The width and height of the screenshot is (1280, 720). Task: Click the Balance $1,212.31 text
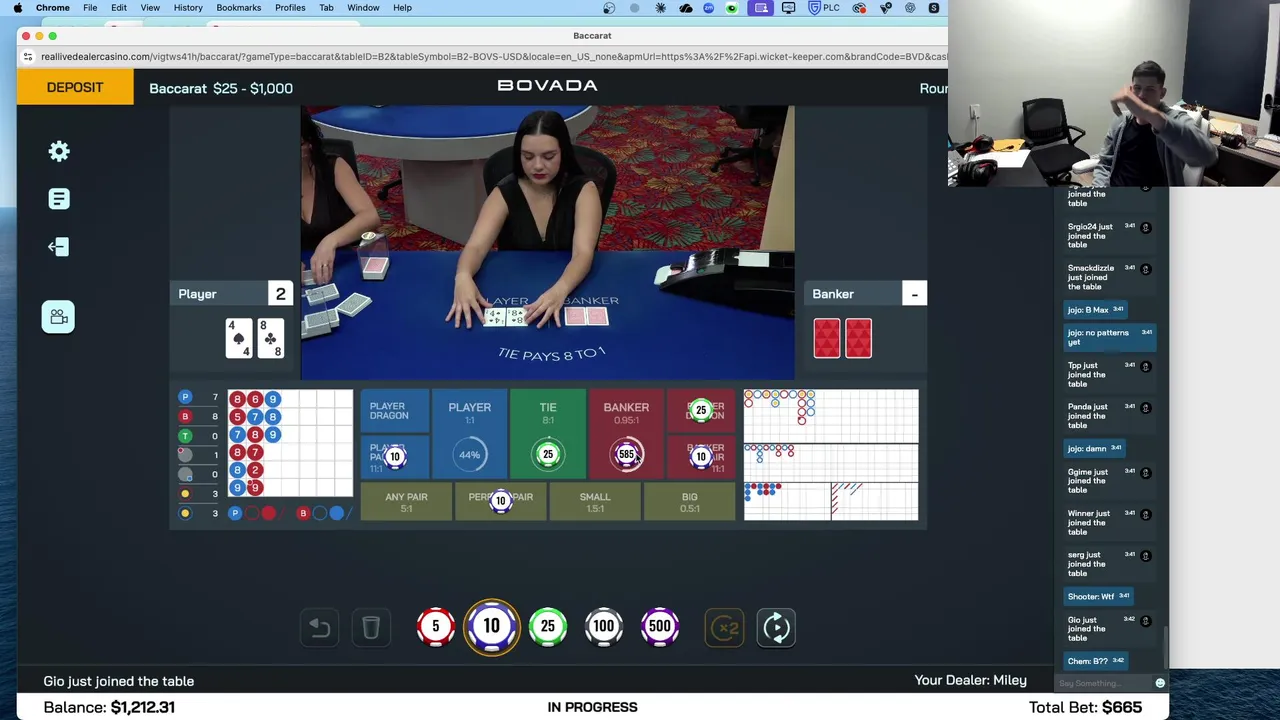pyautogui.click(x=109, y=707)
